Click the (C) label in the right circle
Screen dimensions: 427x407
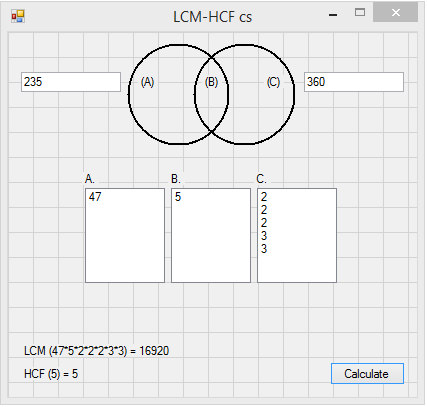click(x=273, y=82)
